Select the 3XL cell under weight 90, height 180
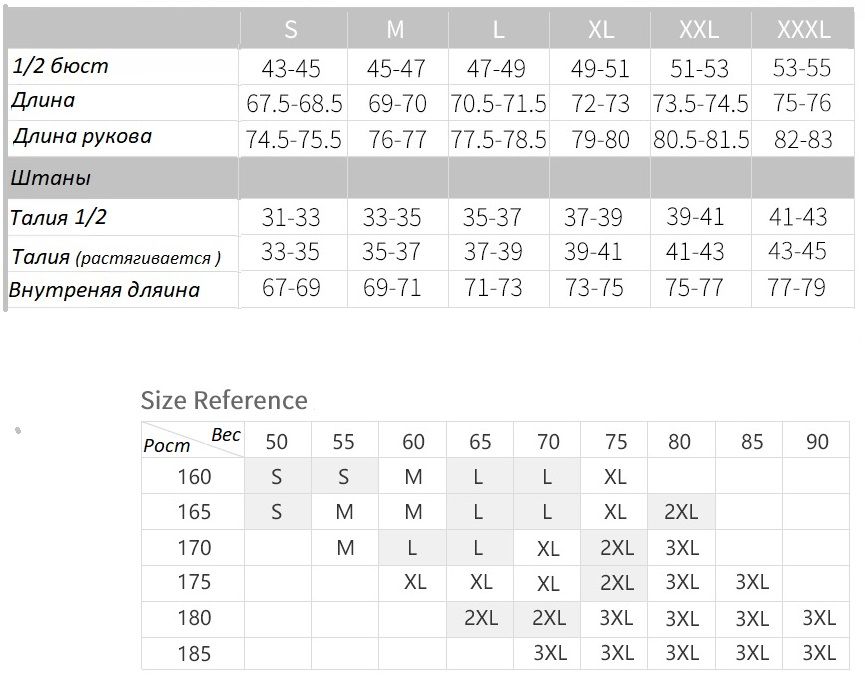The height and width of the screenshot is (699, 865). pos(818,618)
